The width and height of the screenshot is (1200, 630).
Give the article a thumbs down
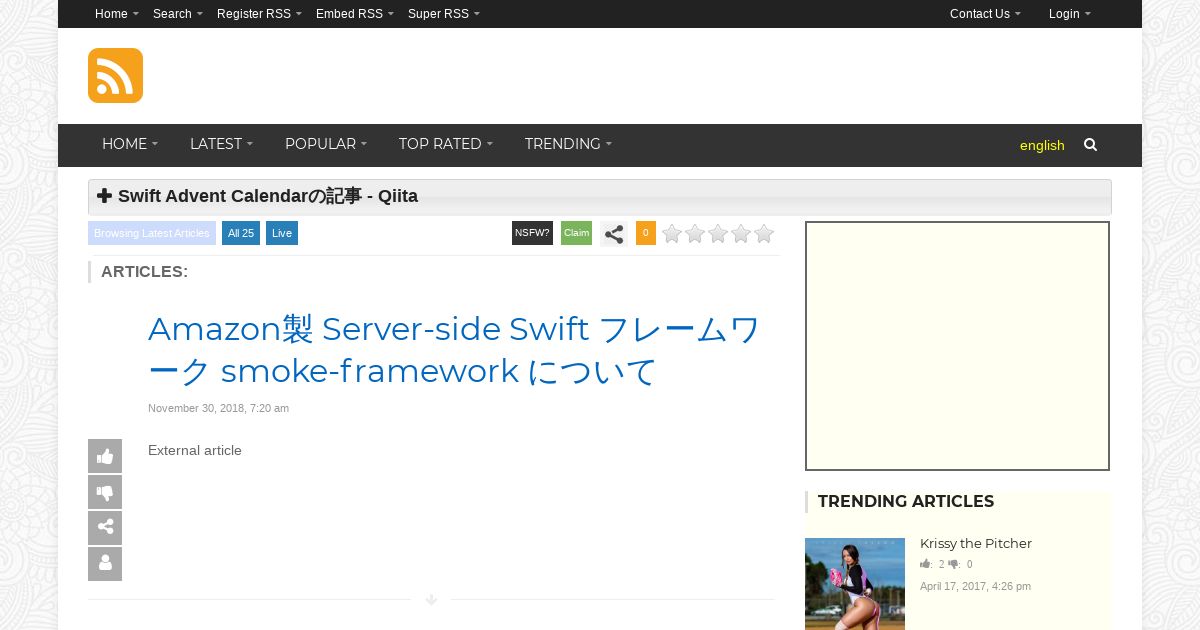tap(105, 492)
